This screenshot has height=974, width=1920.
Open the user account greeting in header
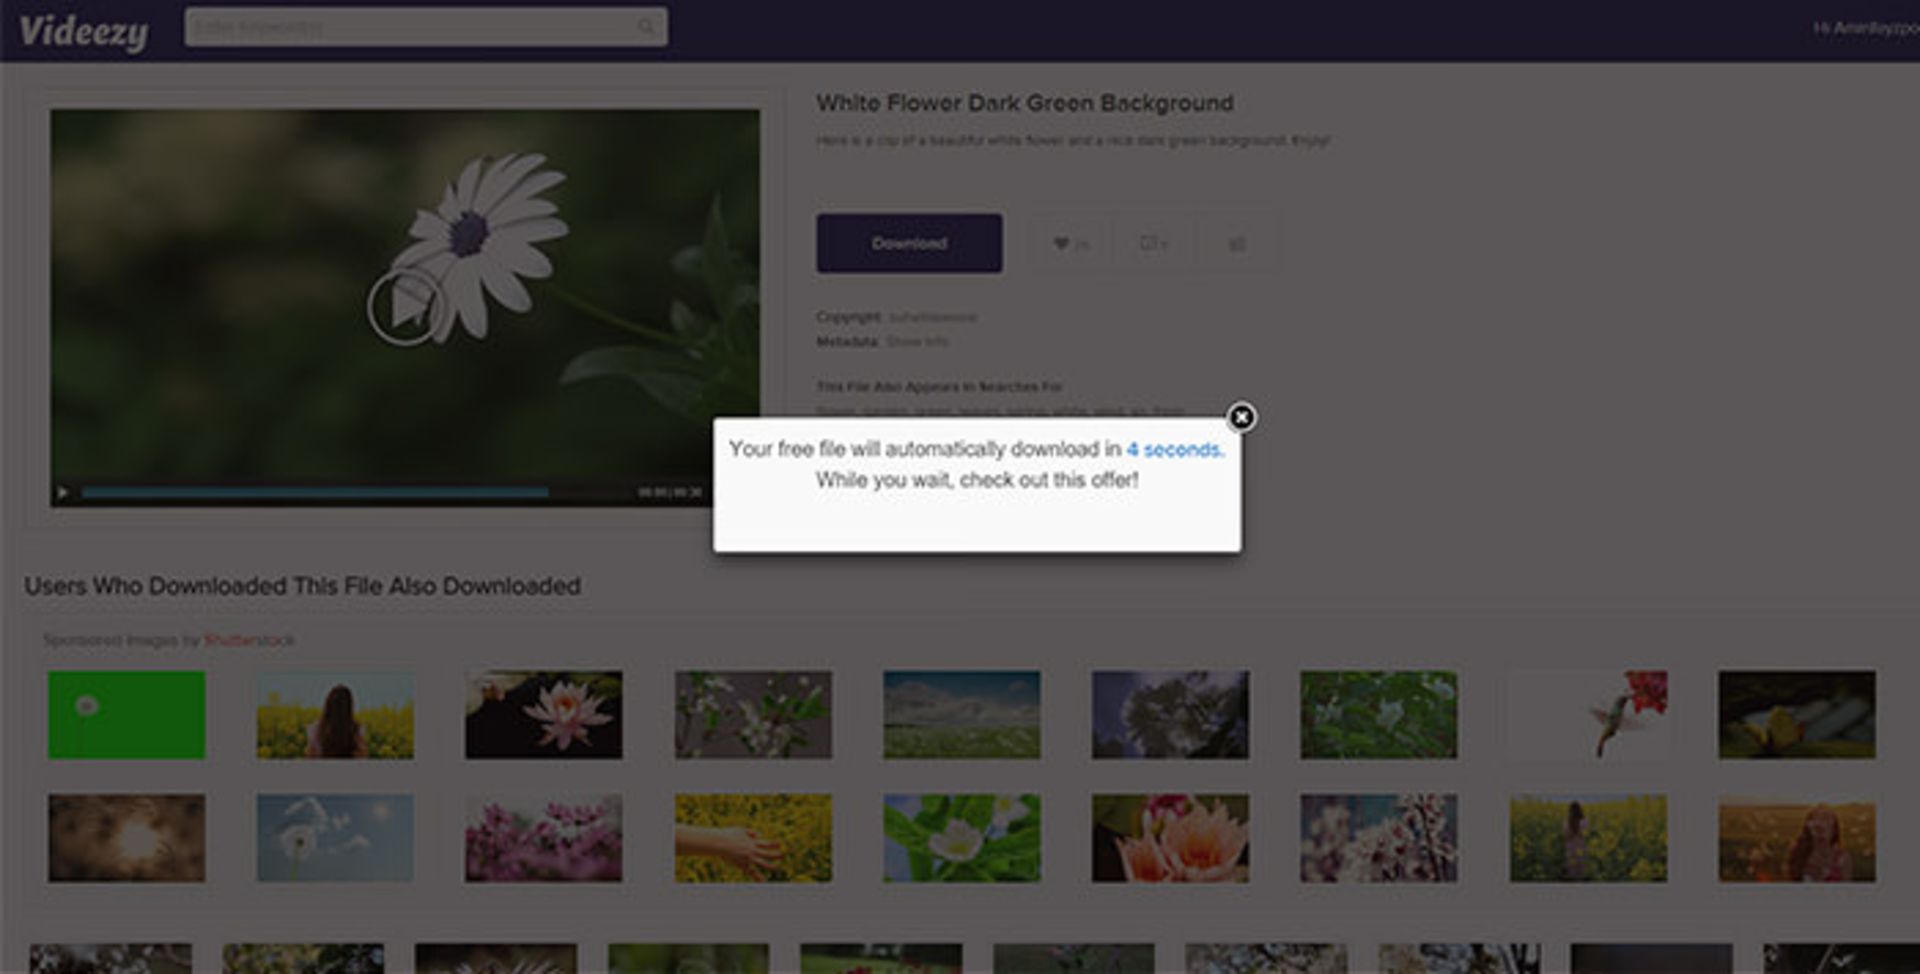pos(1864,28)
